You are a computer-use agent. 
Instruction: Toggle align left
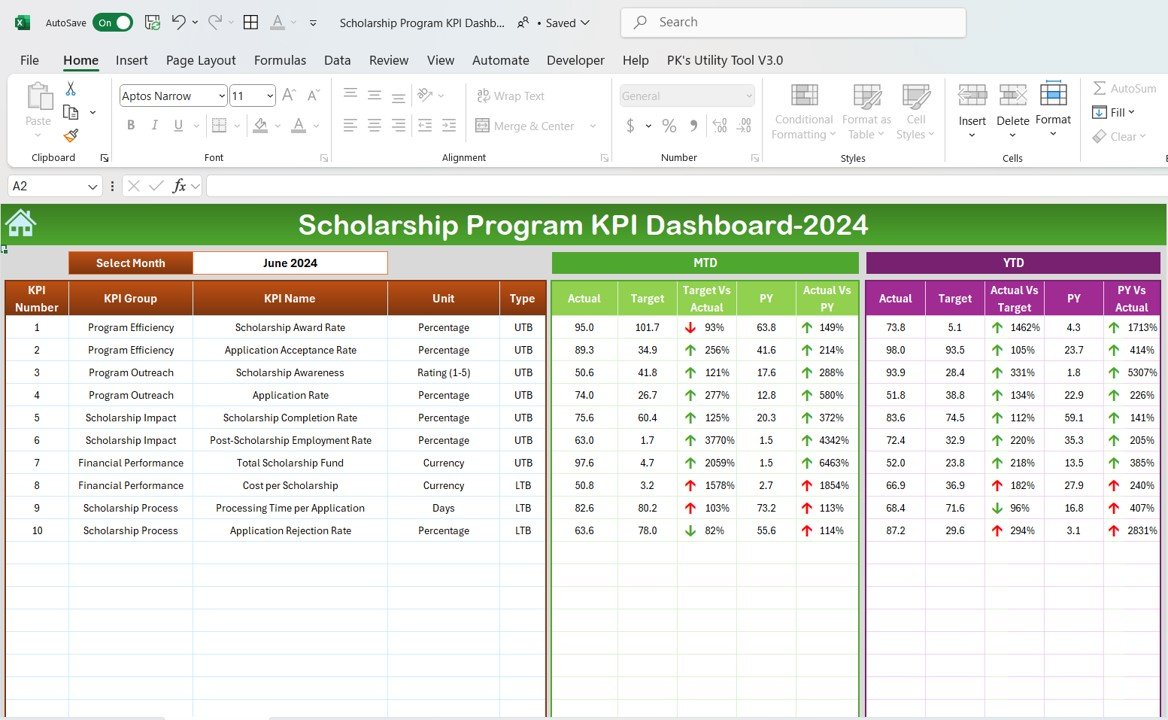point(350,125)
